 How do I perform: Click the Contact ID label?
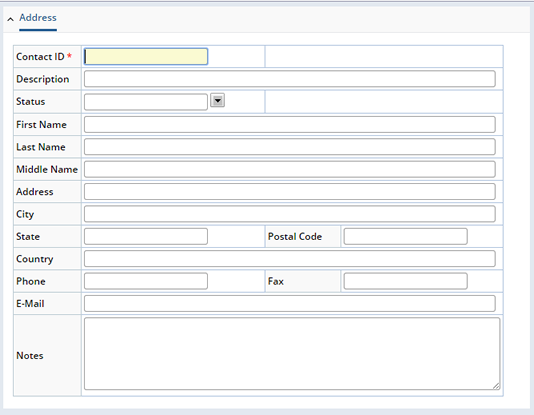click(40, 57)
